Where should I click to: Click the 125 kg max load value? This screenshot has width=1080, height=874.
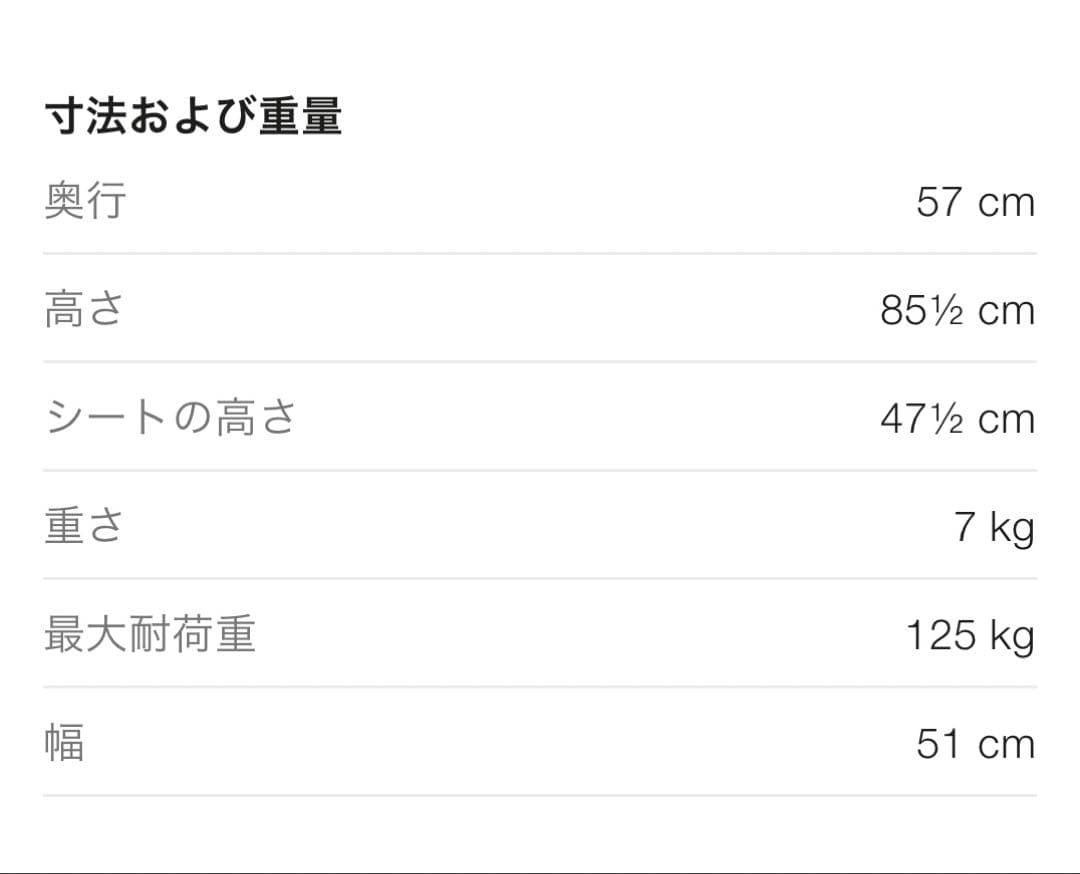(x=969, y=635)
